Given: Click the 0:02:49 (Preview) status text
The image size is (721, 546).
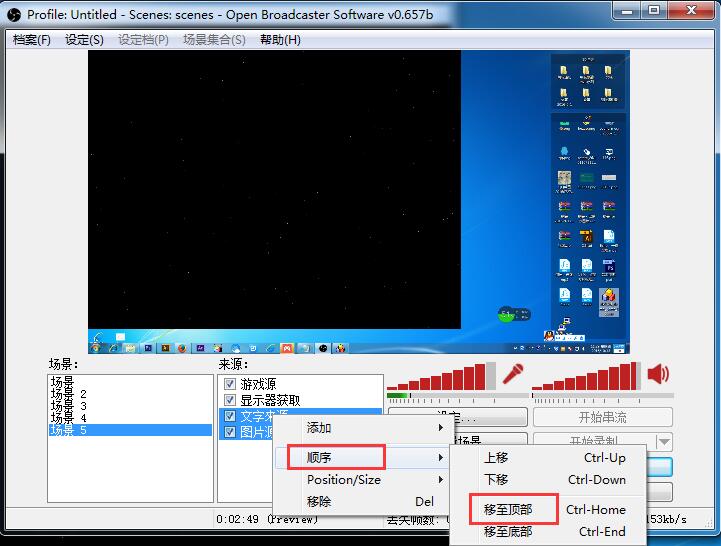Looking at the screenshot, I should pos(267,519).
